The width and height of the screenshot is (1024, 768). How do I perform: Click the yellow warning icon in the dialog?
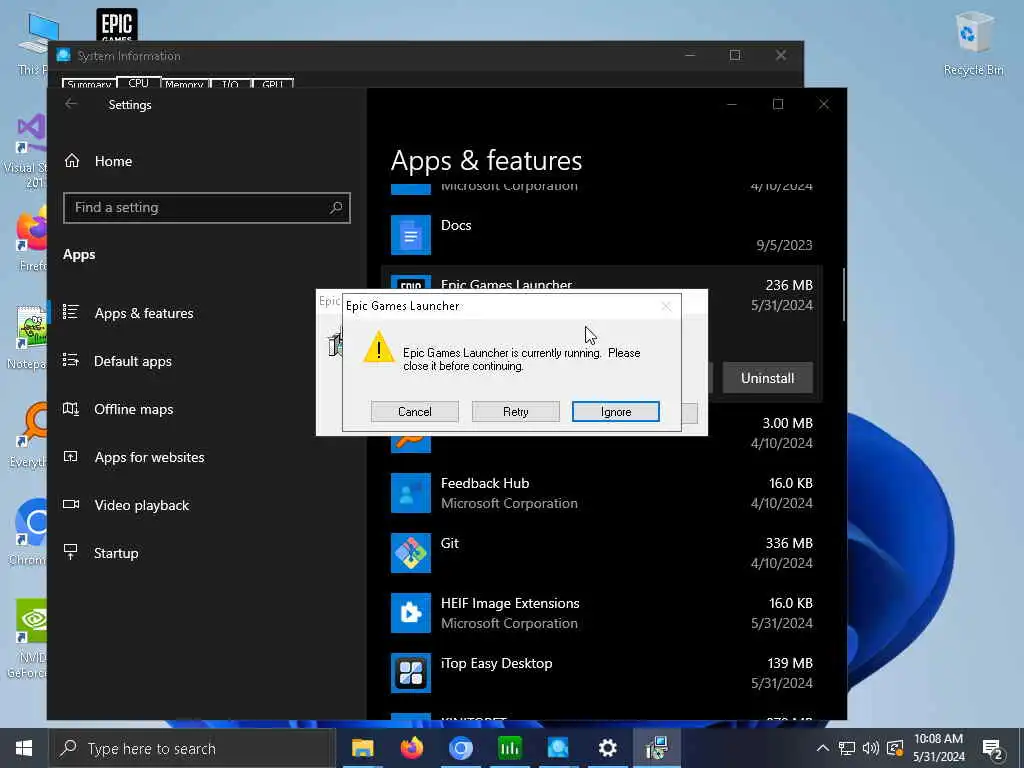tap(379, 346)
